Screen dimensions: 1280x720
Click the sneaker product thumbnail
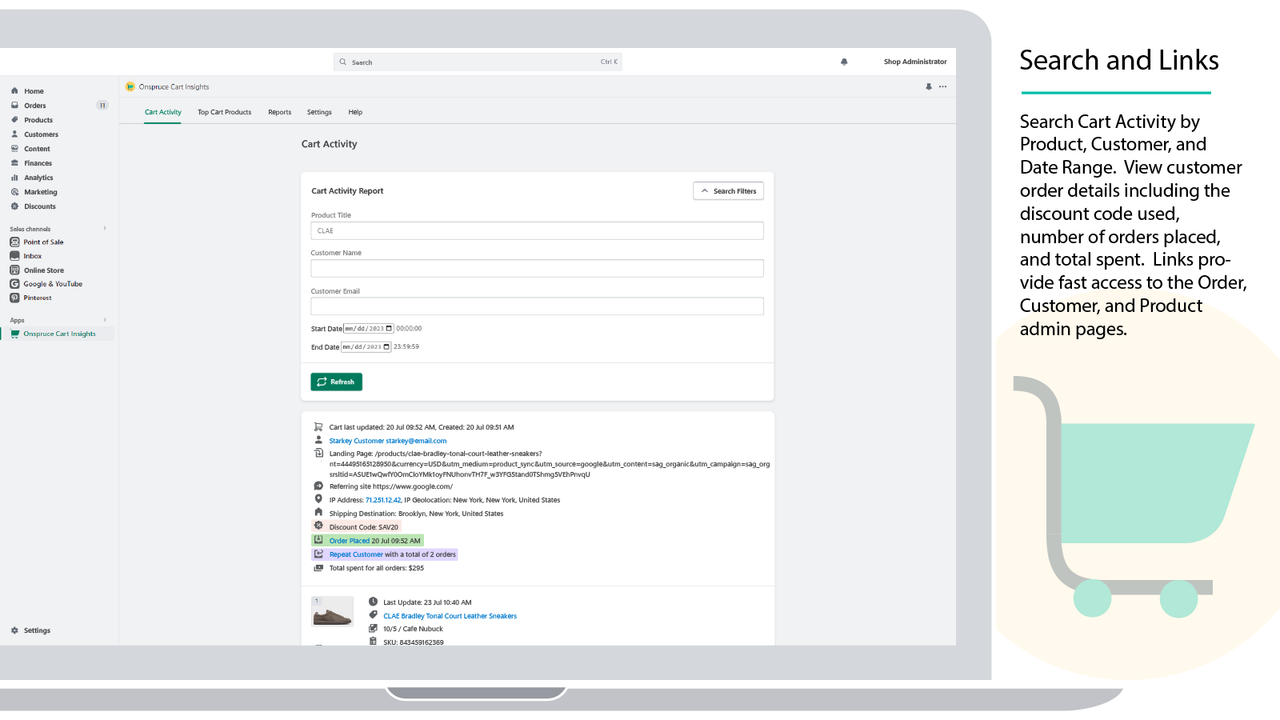332,612
